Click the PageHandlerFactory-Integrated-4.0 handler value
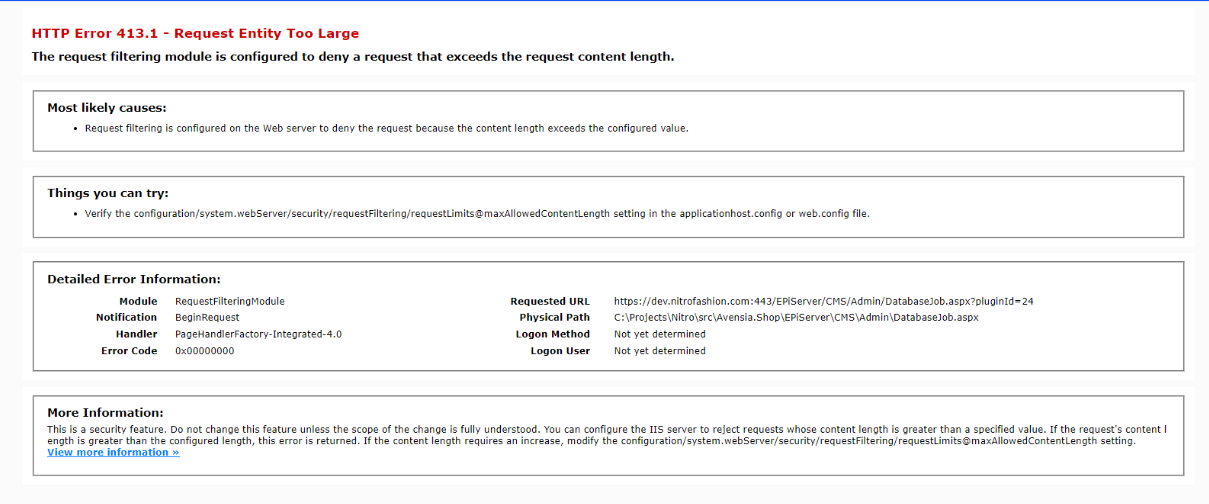This screenshot has height=504, width=1209. (258, 334)
